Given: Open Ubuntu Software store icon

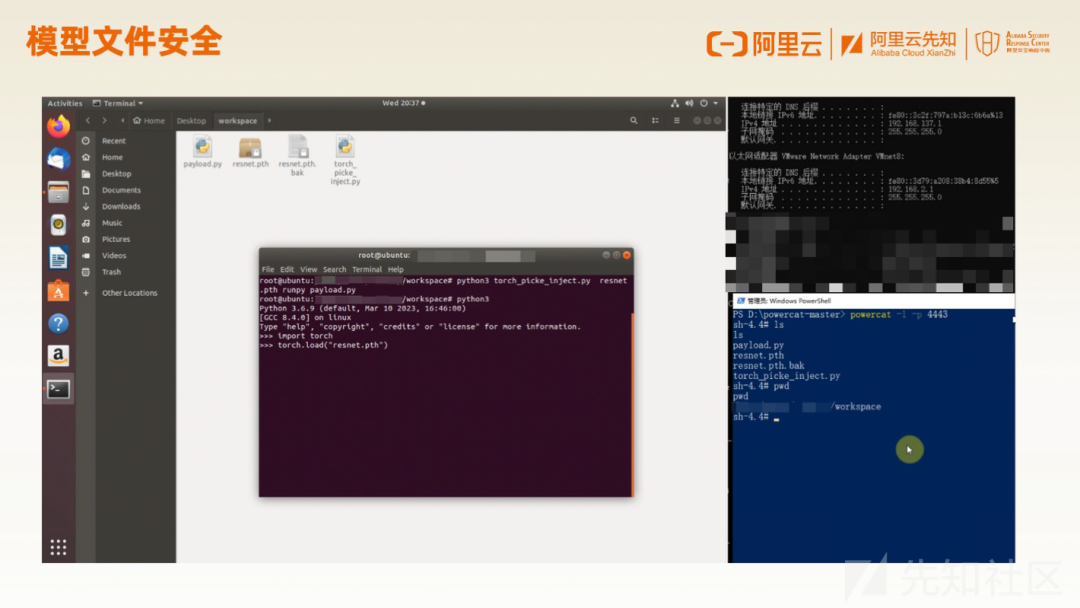Looking at the screenshot, I should point(59,291).
